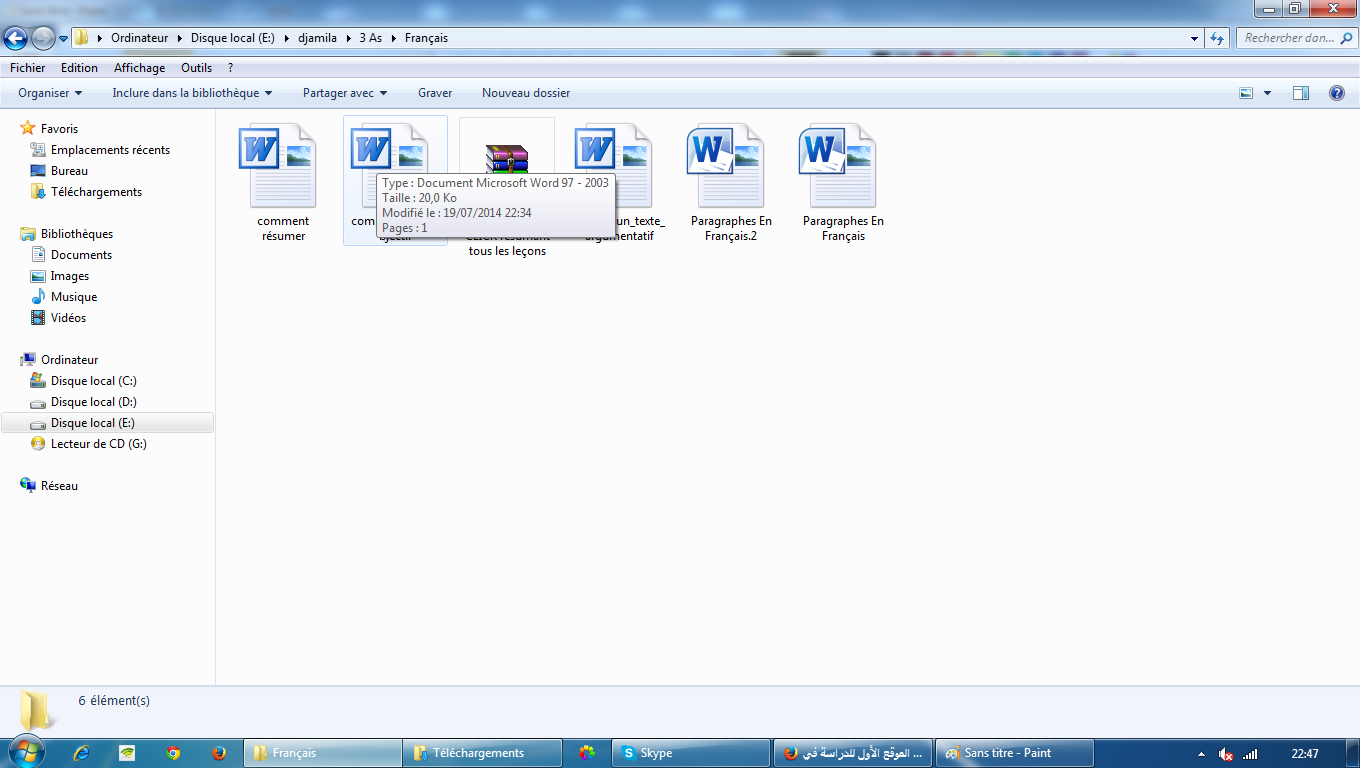The image size is (1360, 768).
Task: Open the Documents library
Action: 81,255
